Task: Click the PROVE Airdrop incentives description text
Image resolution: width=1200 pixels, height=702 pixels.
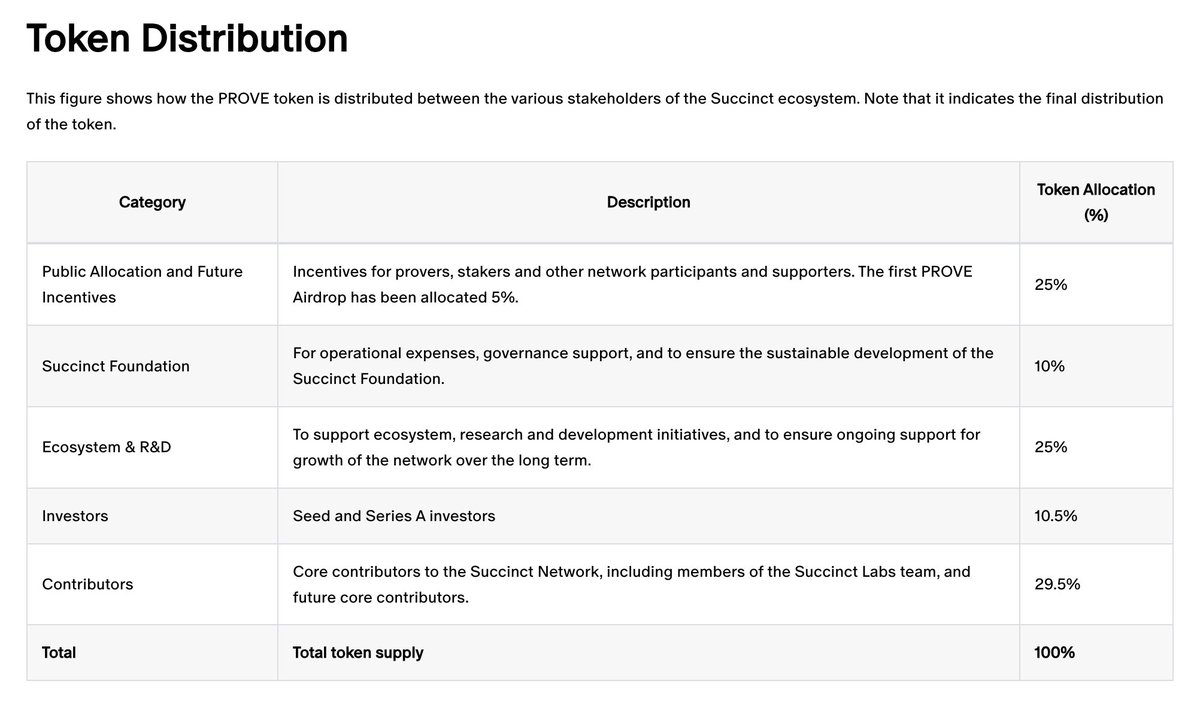Action: click(632, 284)
